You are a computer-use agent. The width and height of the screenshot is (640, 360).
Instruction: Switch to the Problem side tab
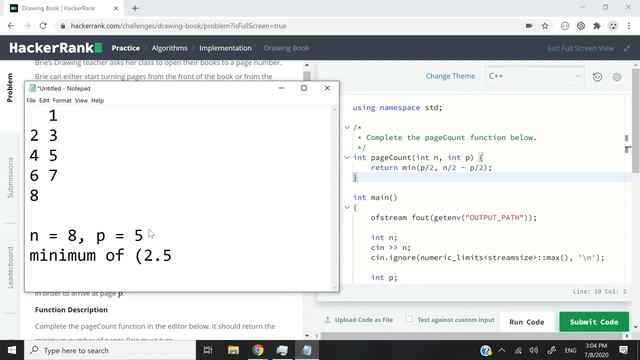[10, 87]
